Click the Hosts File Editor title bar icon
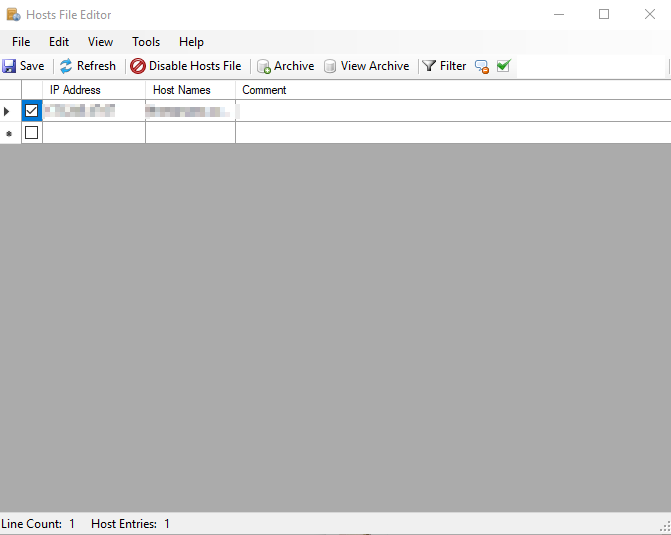 point(13,15)
